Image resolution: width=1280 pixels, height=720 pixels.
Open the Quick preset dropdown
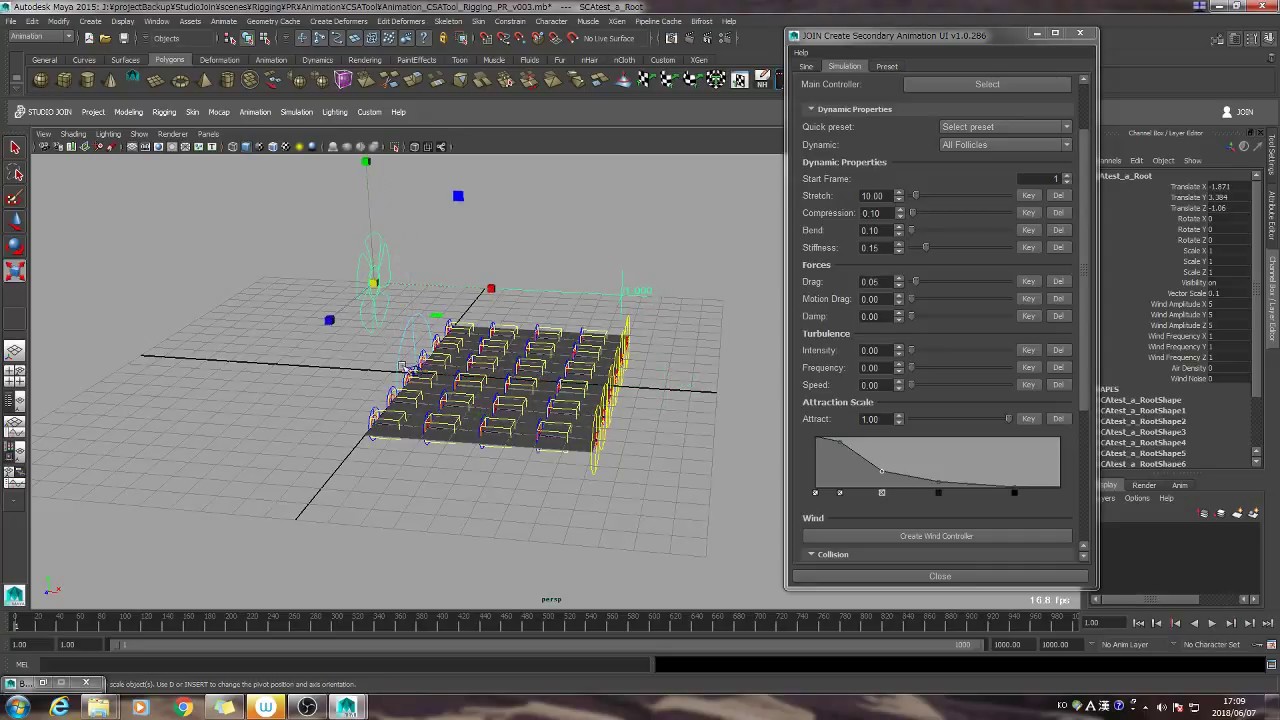coord(1005,127)
